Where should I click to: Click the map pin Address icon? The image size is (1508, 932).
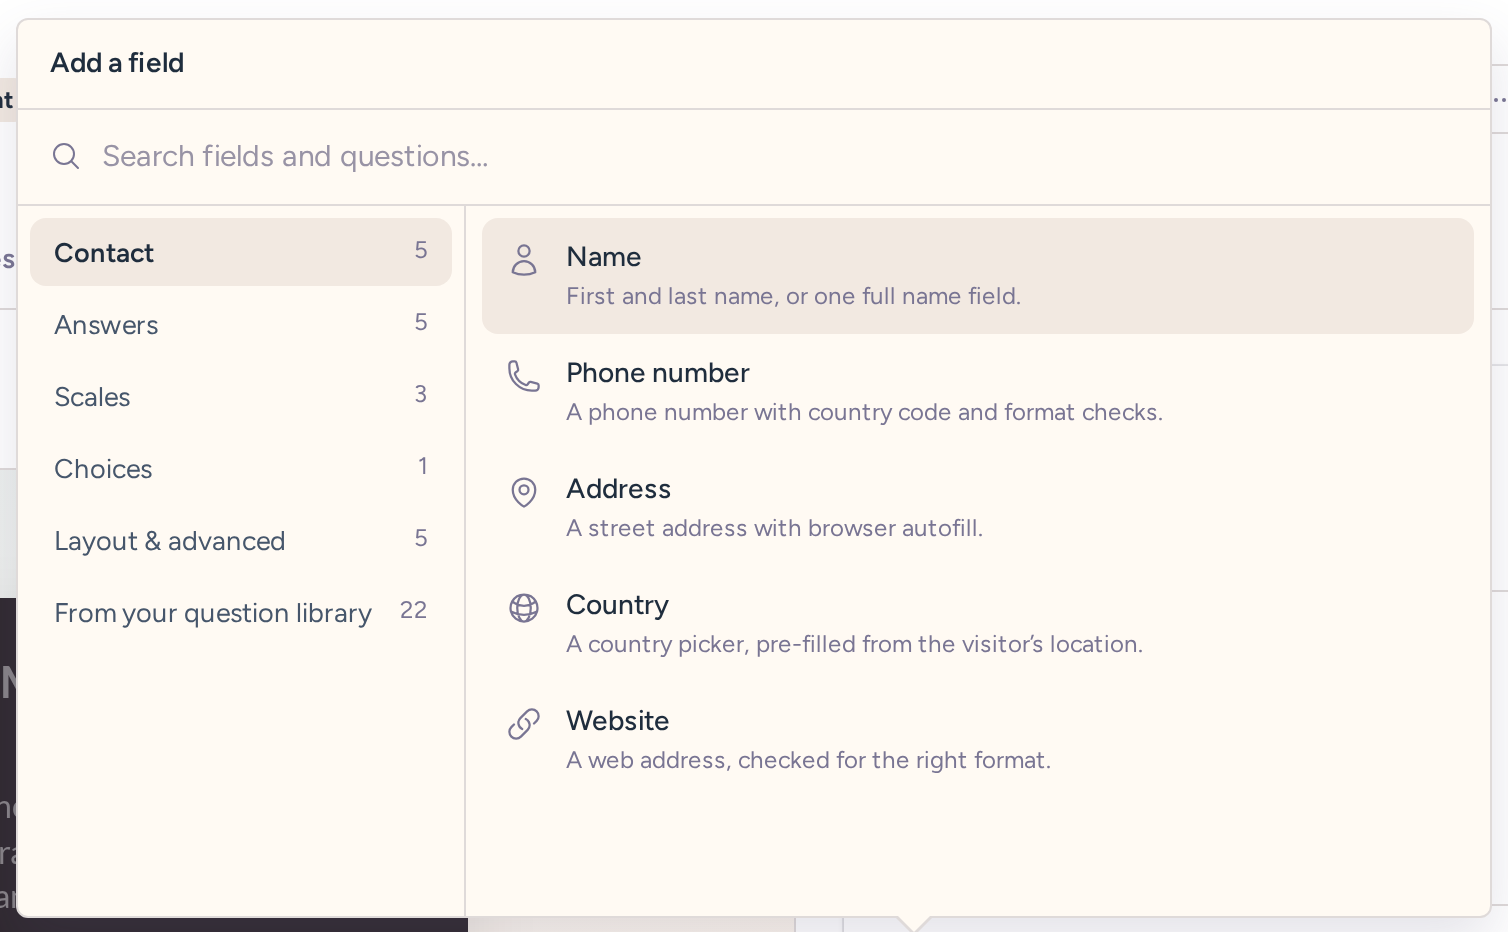[524, 492]
